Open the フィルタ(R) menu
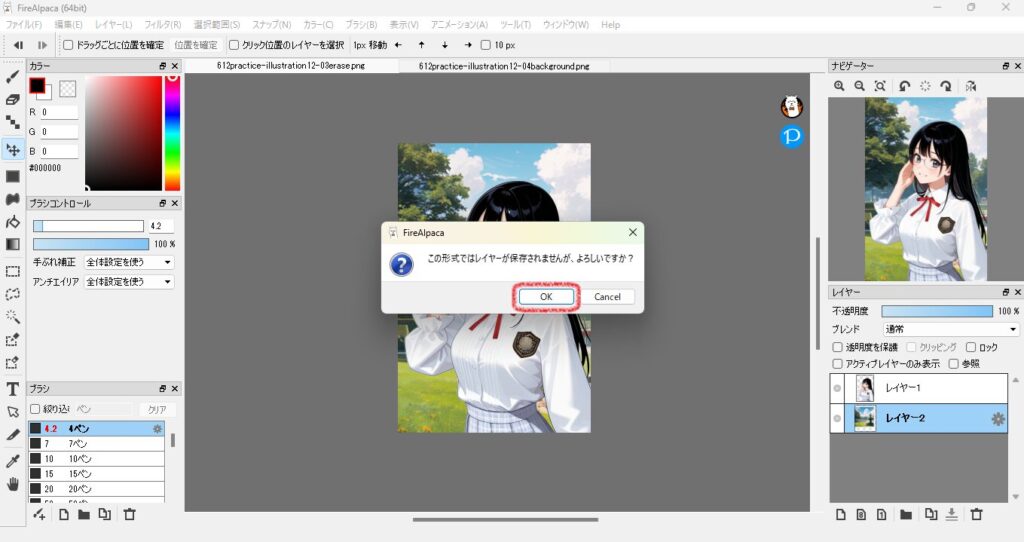1024x542 pixels. [162, 24]
